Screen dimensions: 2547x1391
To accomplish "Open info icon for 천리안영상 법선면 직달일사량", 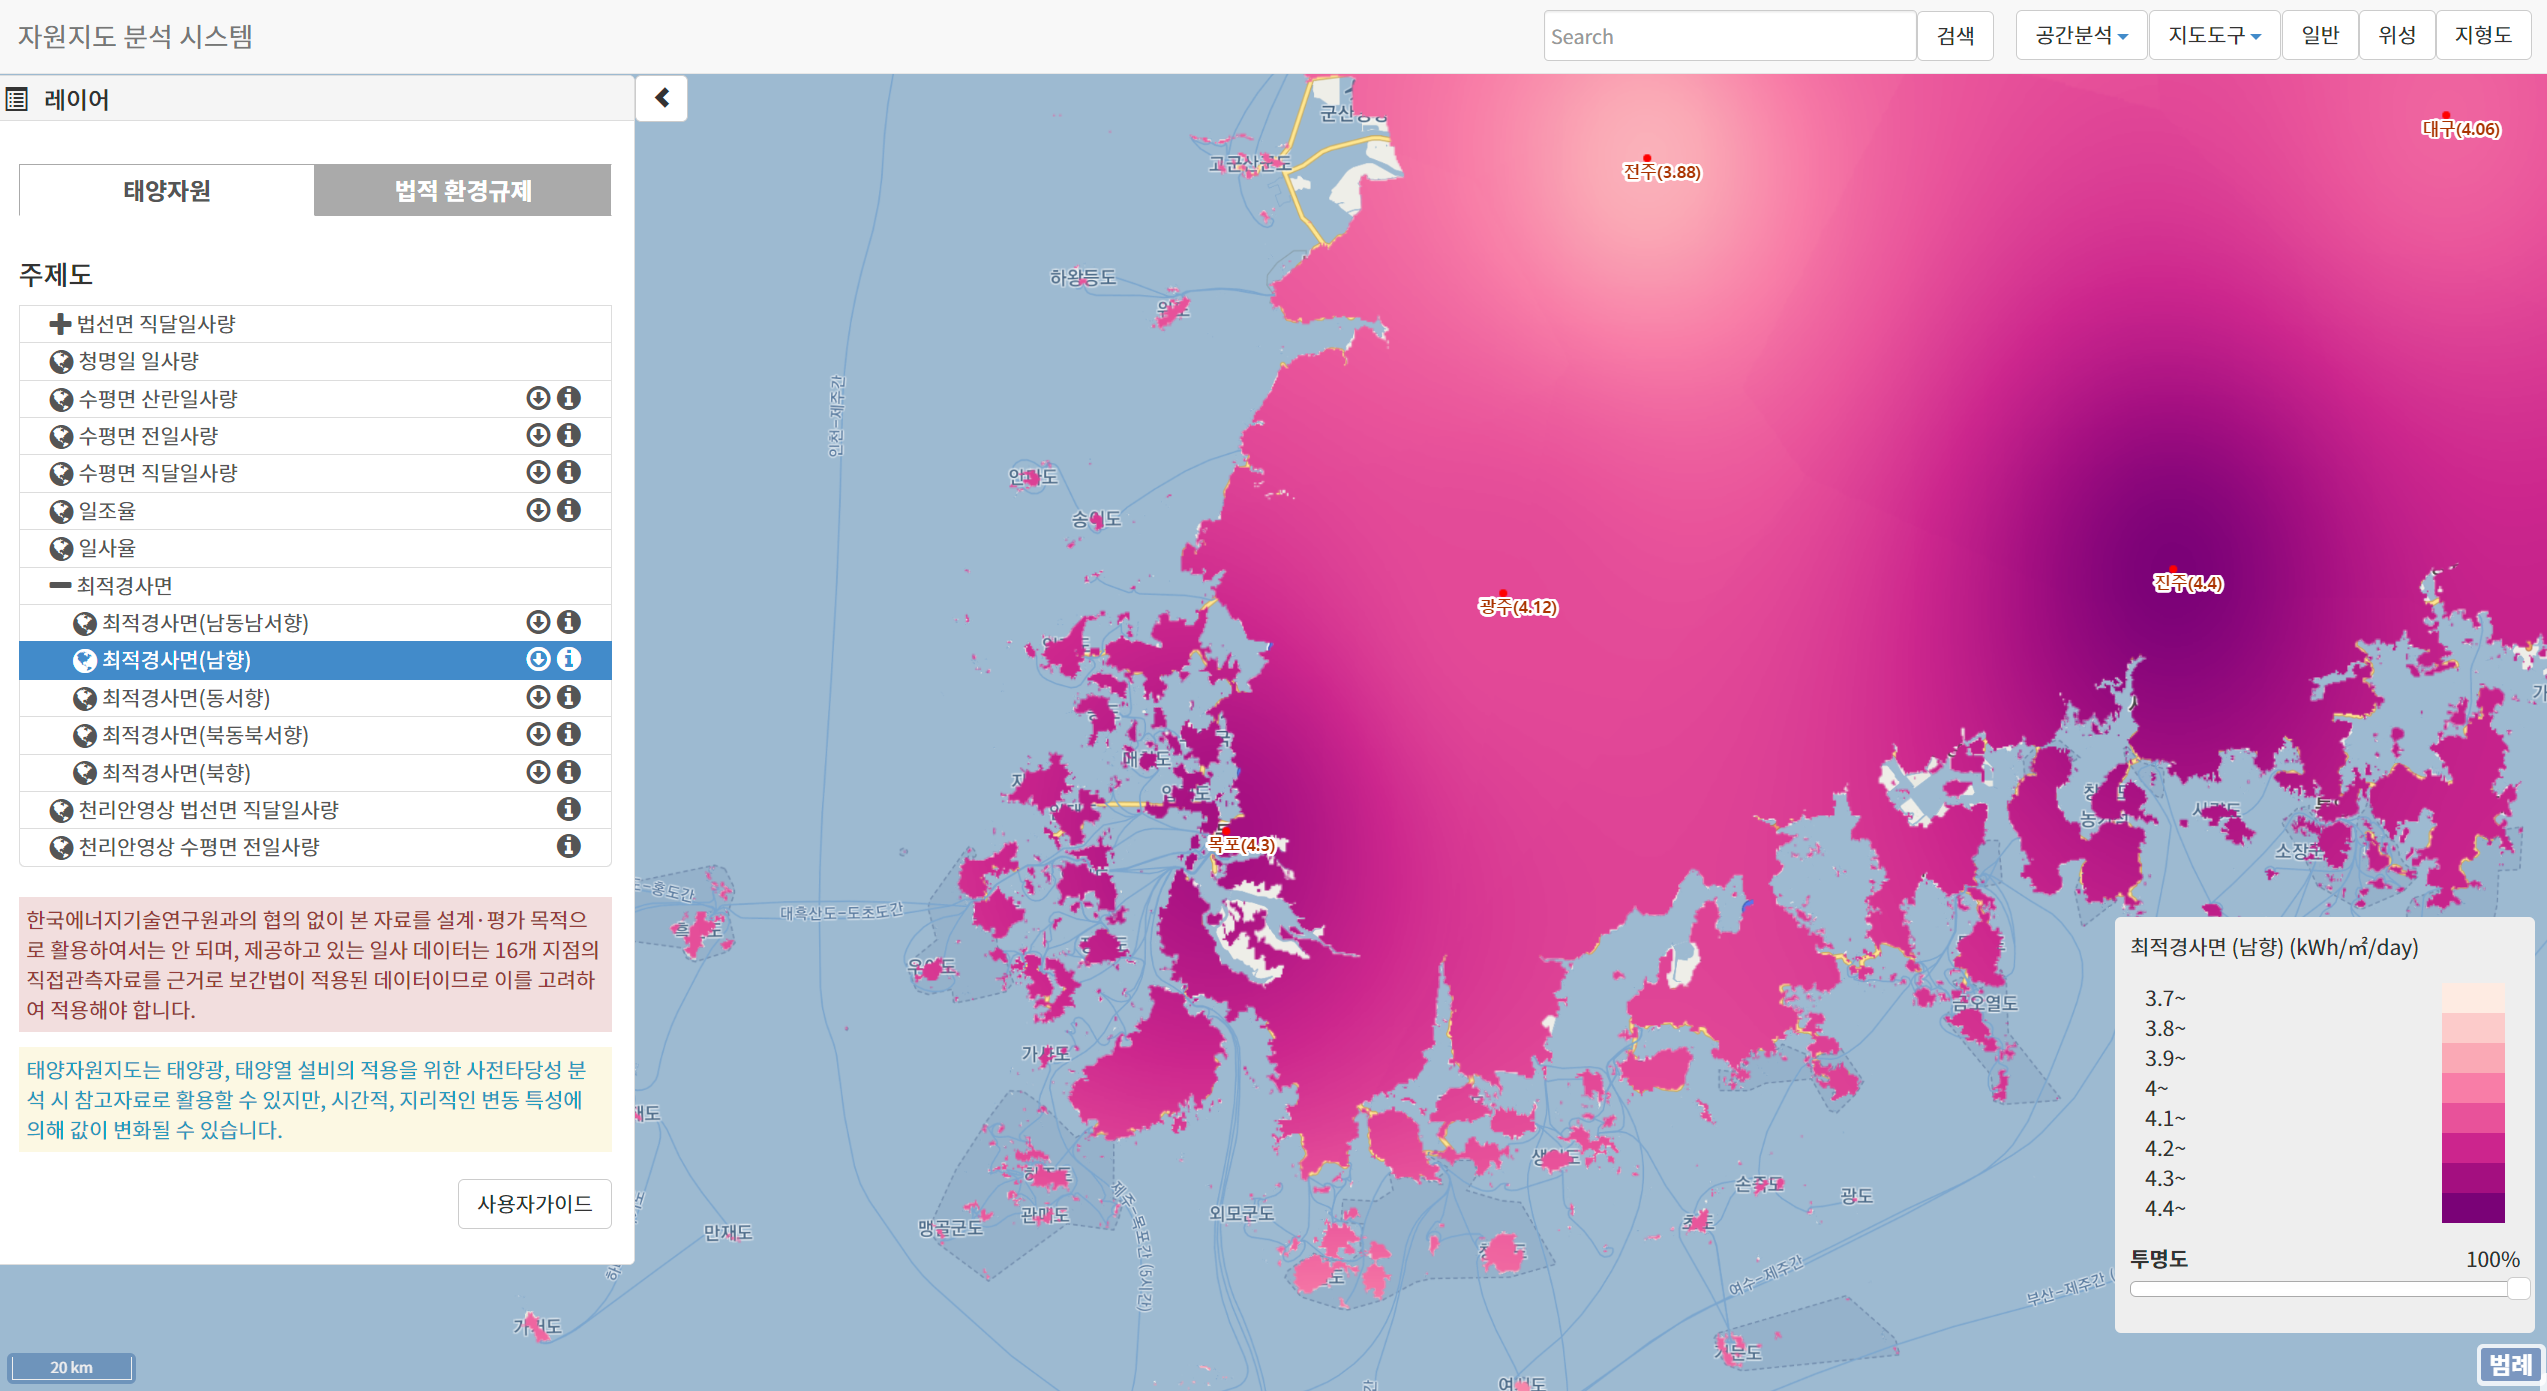I will click(569, 809).
